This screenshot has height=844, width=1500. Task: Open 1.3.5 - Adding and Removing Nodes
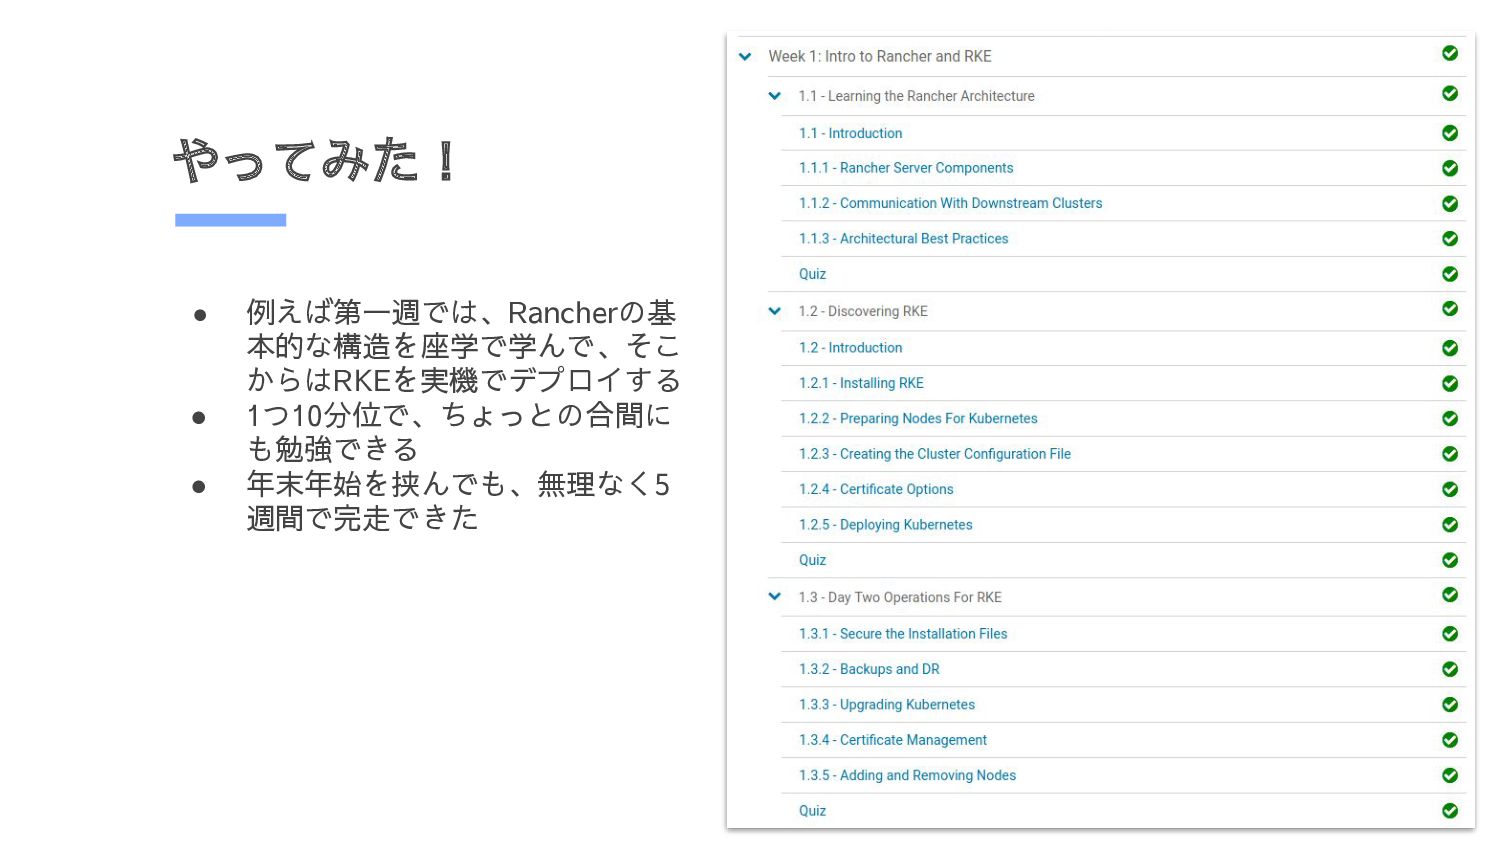coord(907,775)
